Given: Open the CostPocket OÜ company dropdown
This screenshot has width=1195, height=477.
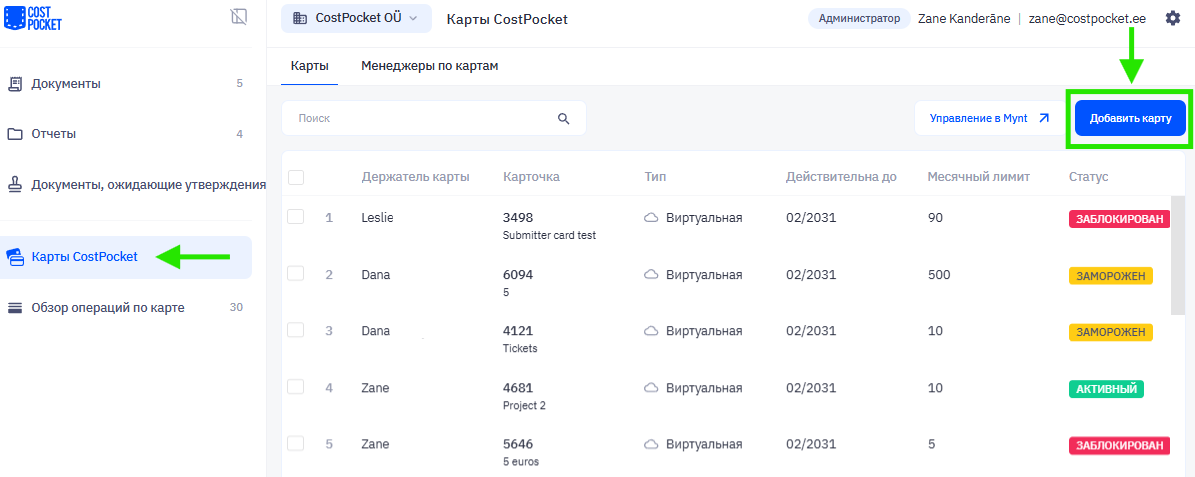Looking at the screenshot, I should [357, 18].
